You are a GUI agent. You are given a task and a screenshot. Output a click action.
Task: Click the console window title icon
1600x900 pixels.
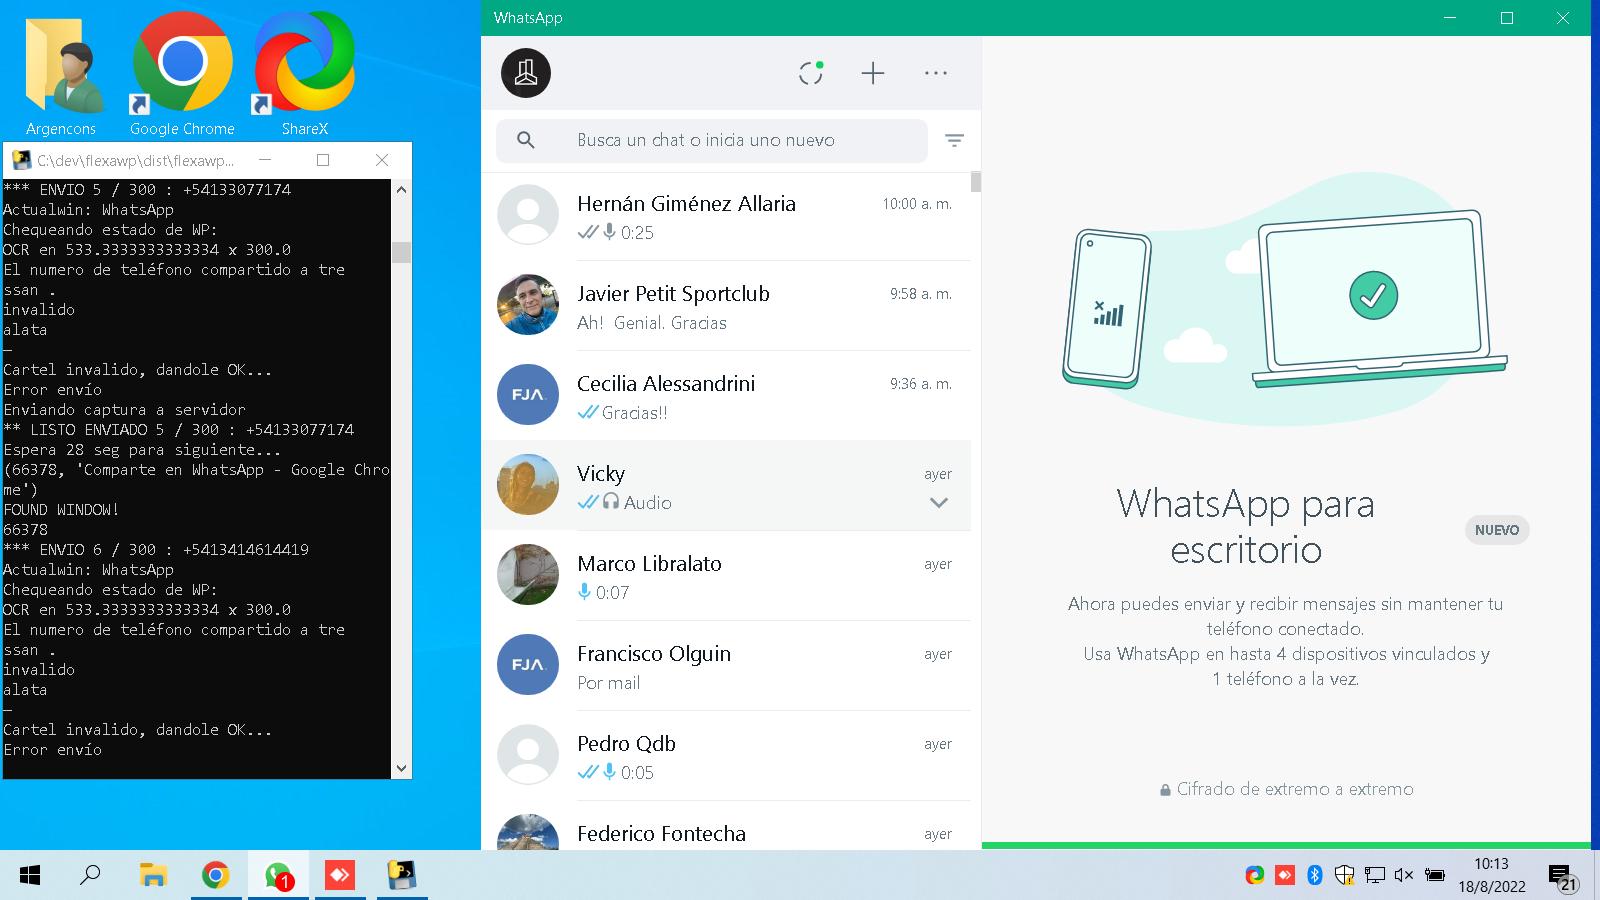pyautogui.click(x=21, y=160)
